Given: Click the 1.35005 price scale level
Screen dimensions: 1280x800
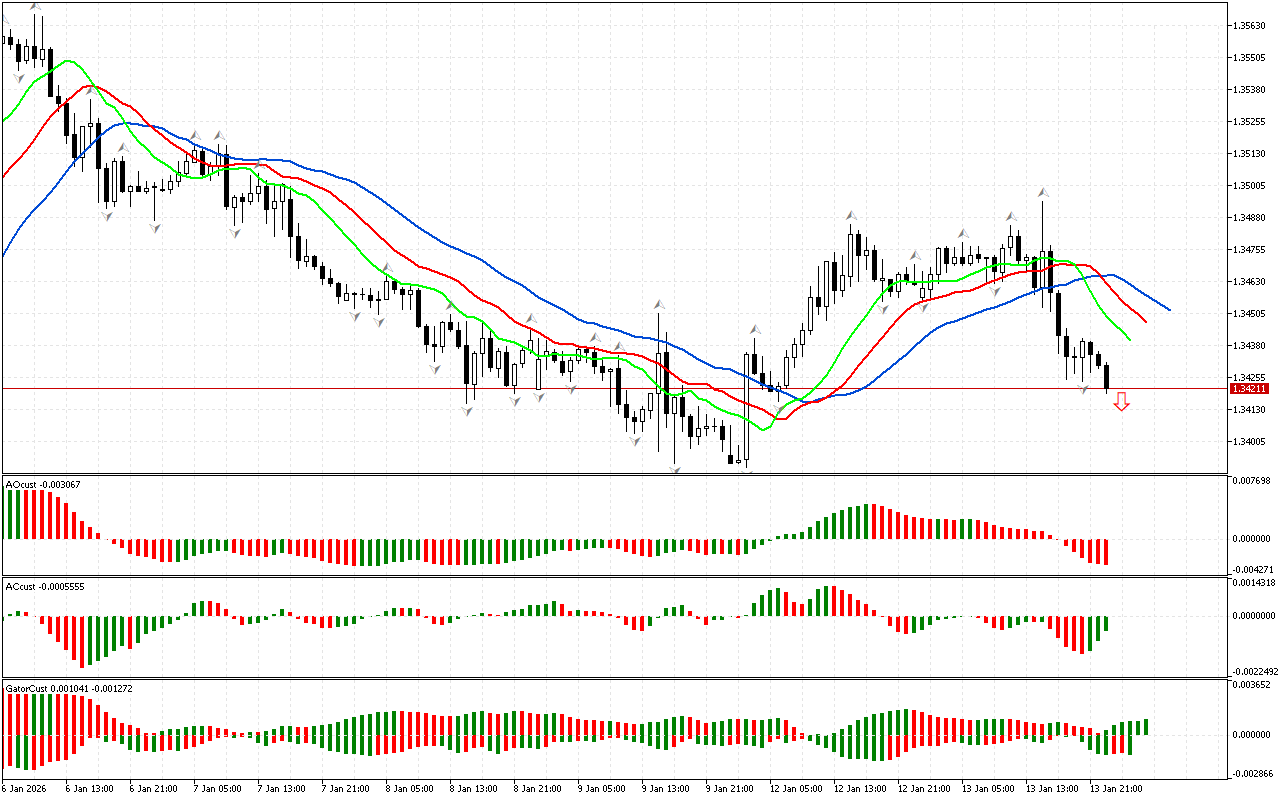Looking at the screenshot, I should click(x=1250, y=186).
